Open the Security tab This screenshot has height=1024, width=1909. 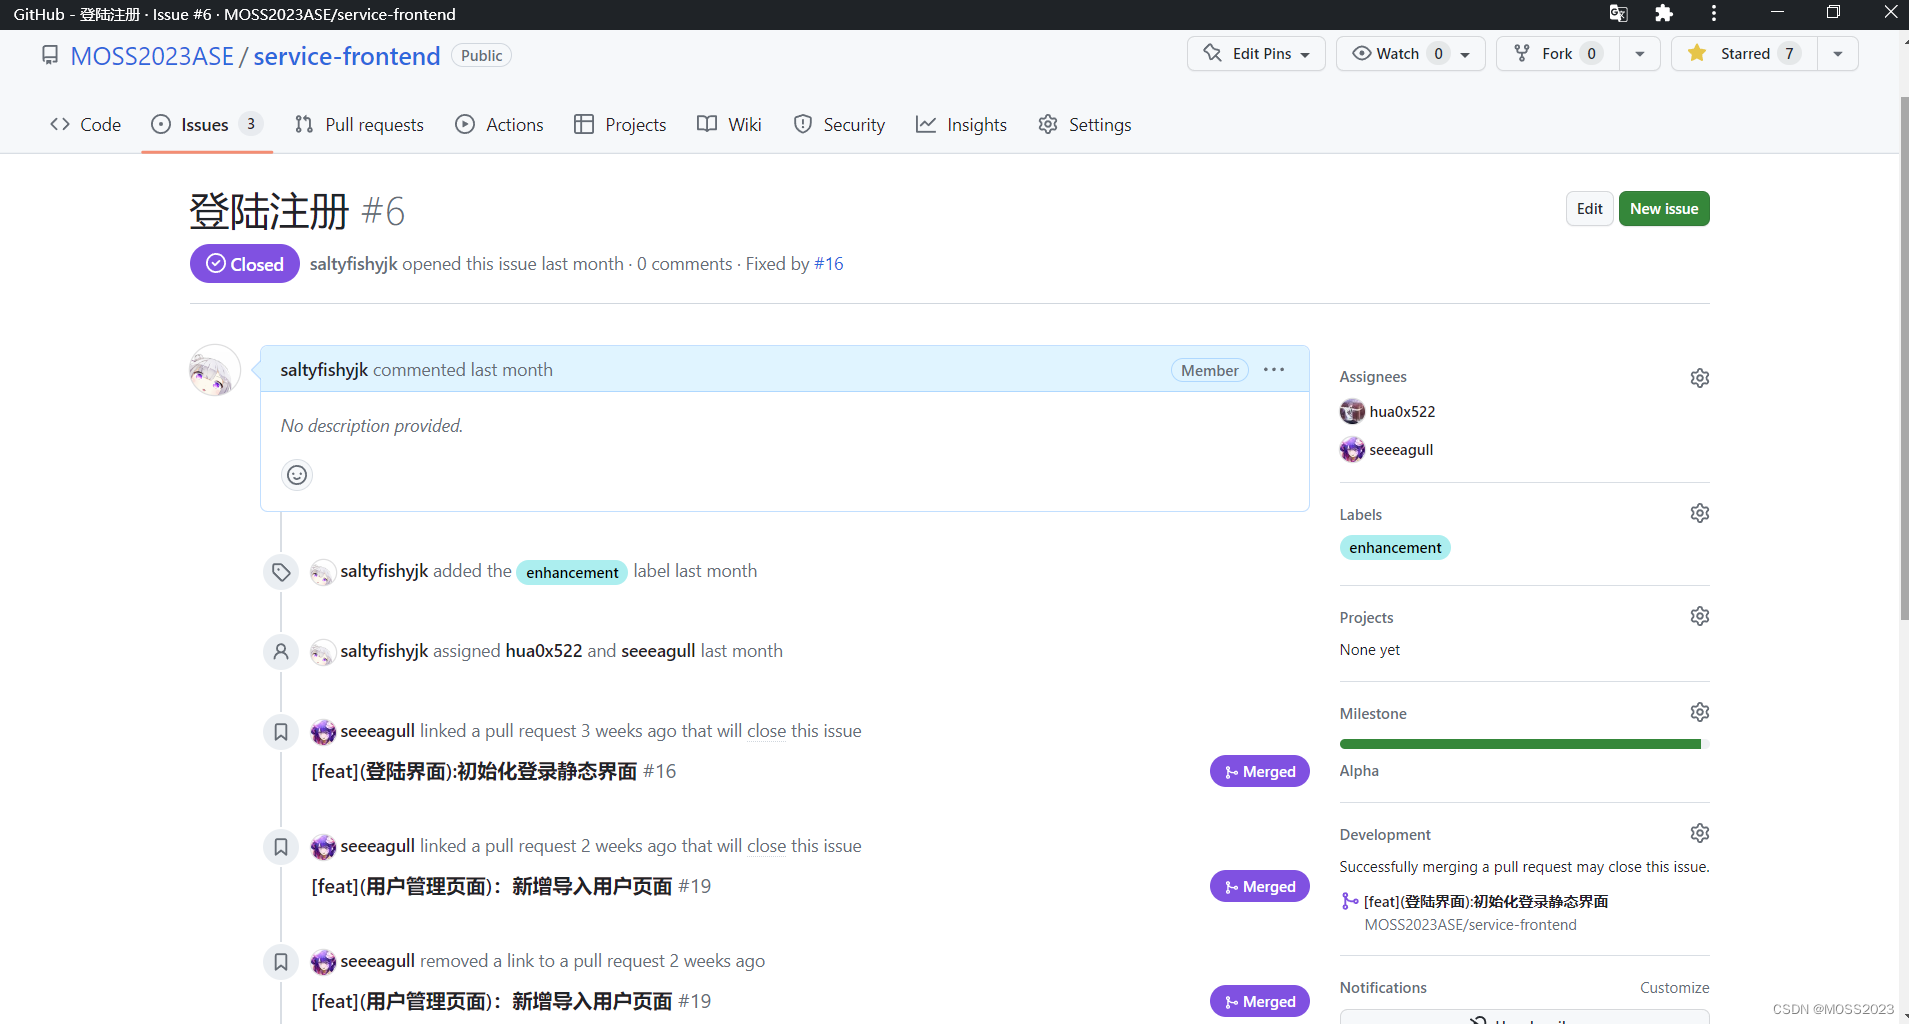pos(839,124)
